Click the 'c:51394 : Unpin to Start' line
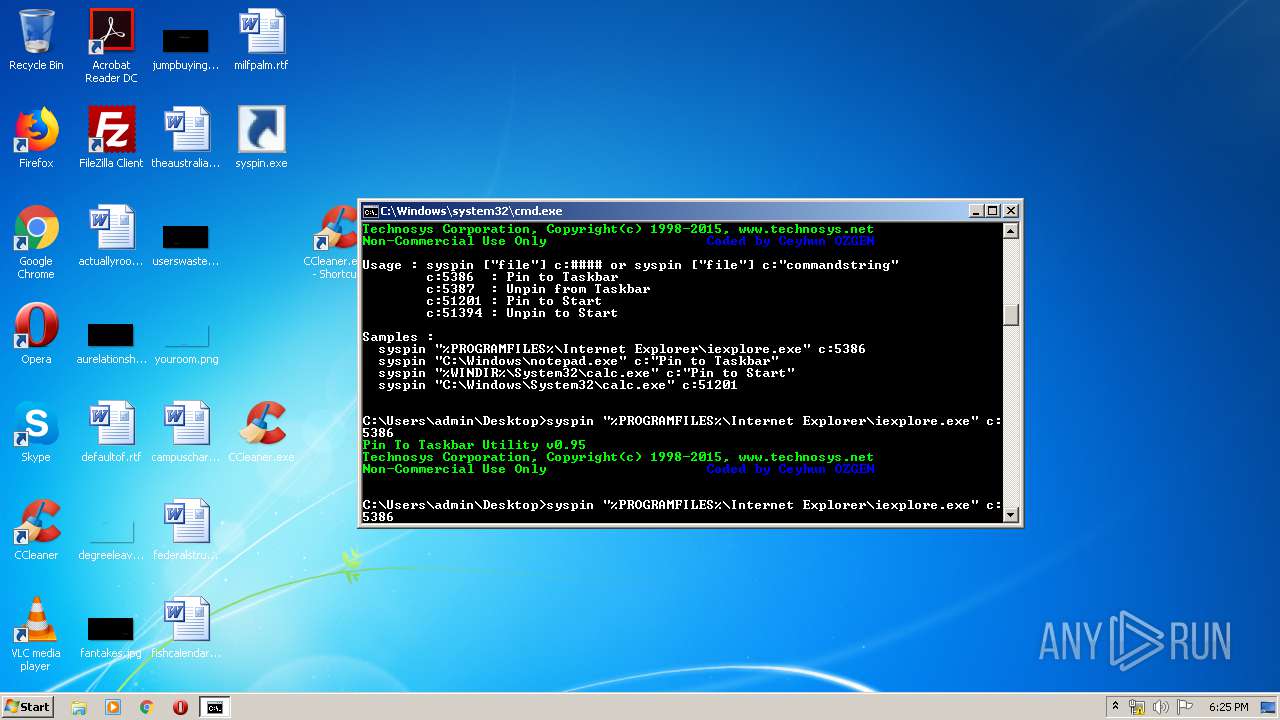 click(x=522, y=313)
